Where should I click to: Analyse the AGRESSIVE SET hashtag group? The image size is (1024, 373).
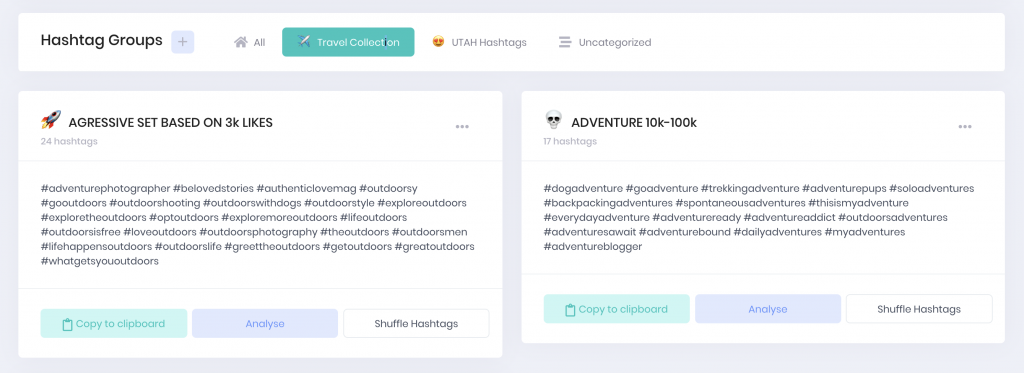coord(265,323)
